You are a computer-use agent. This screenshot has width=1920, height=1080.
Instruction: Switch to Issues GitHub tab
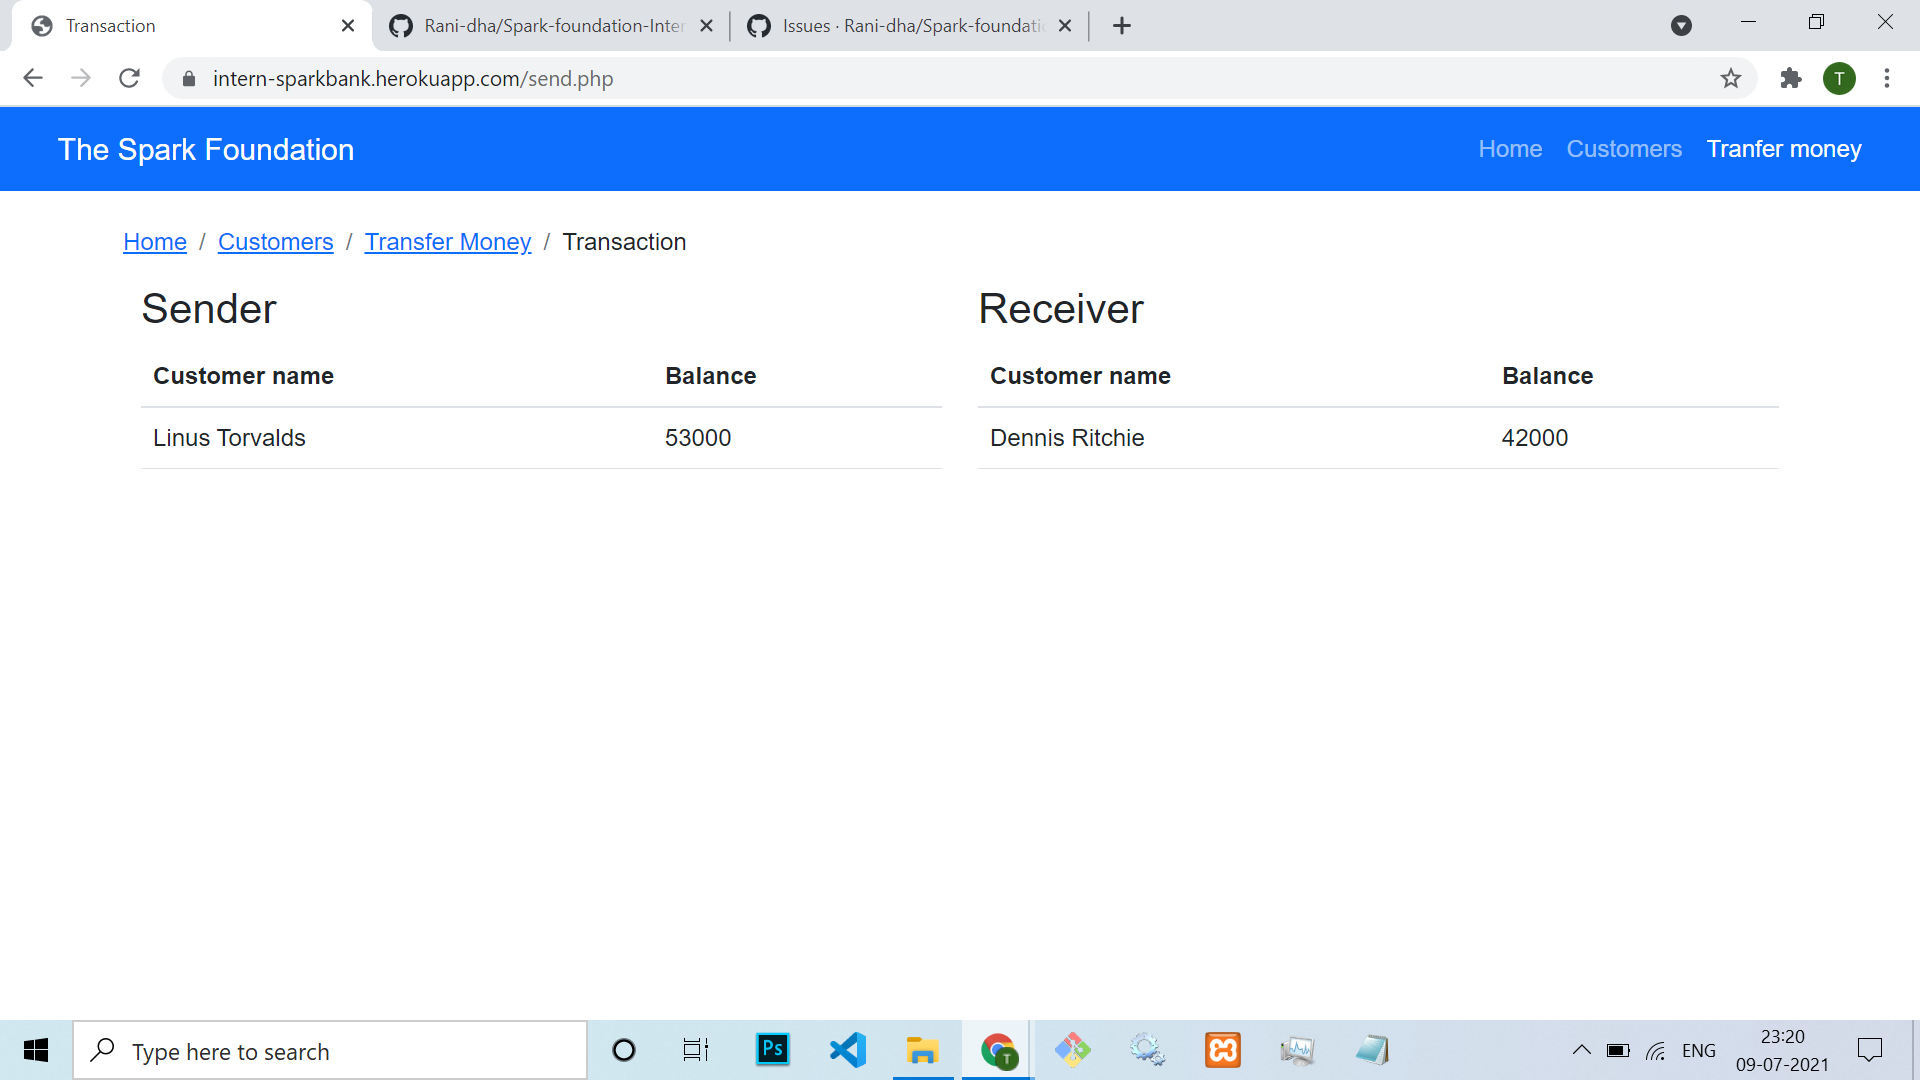point(910,26)
